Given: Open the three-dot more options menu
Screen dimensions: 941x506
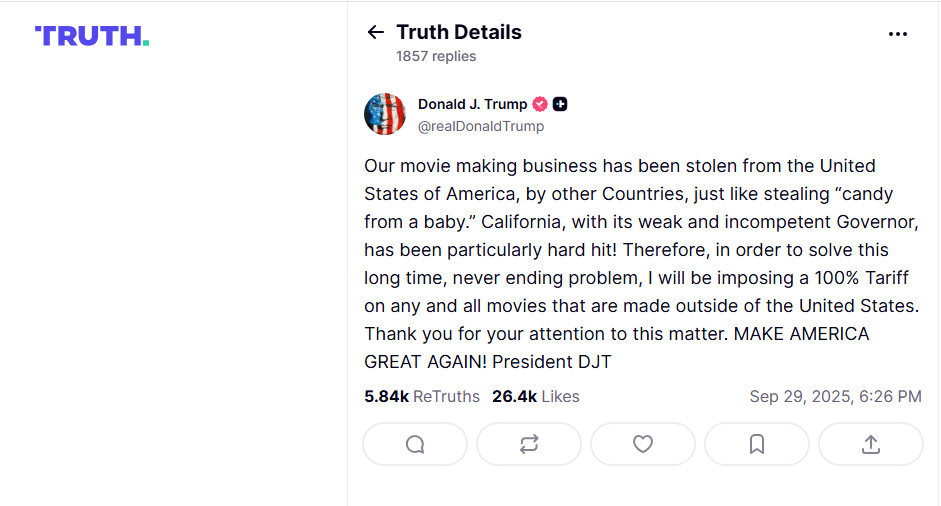Looking at the screenshot, I should 898,34.
